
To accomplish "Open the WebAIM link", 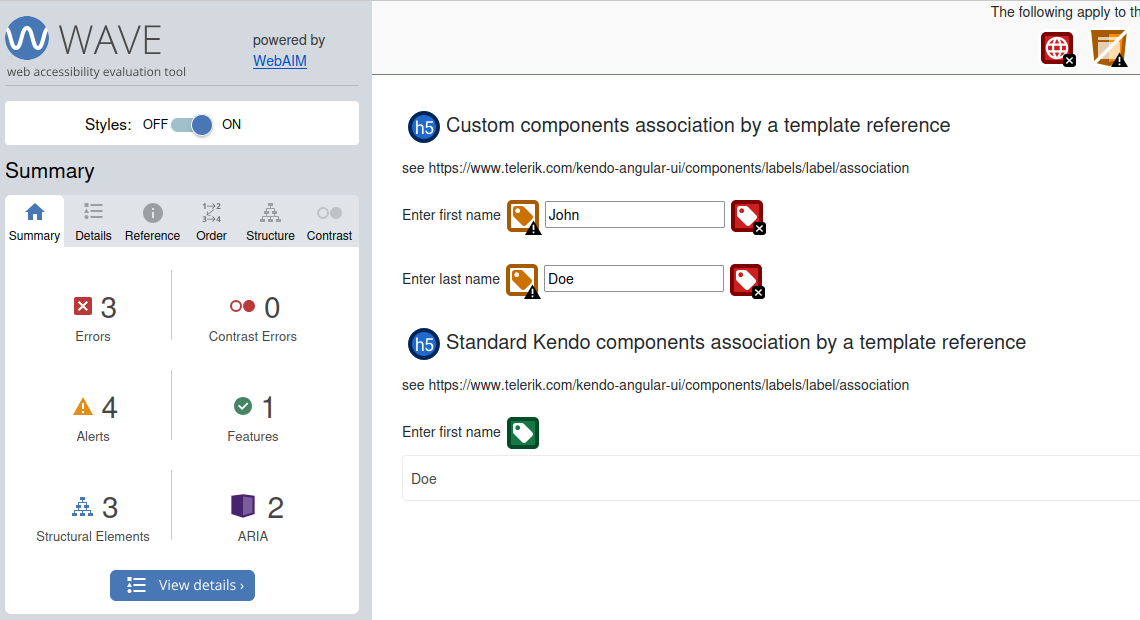I will tap(280, 61).
